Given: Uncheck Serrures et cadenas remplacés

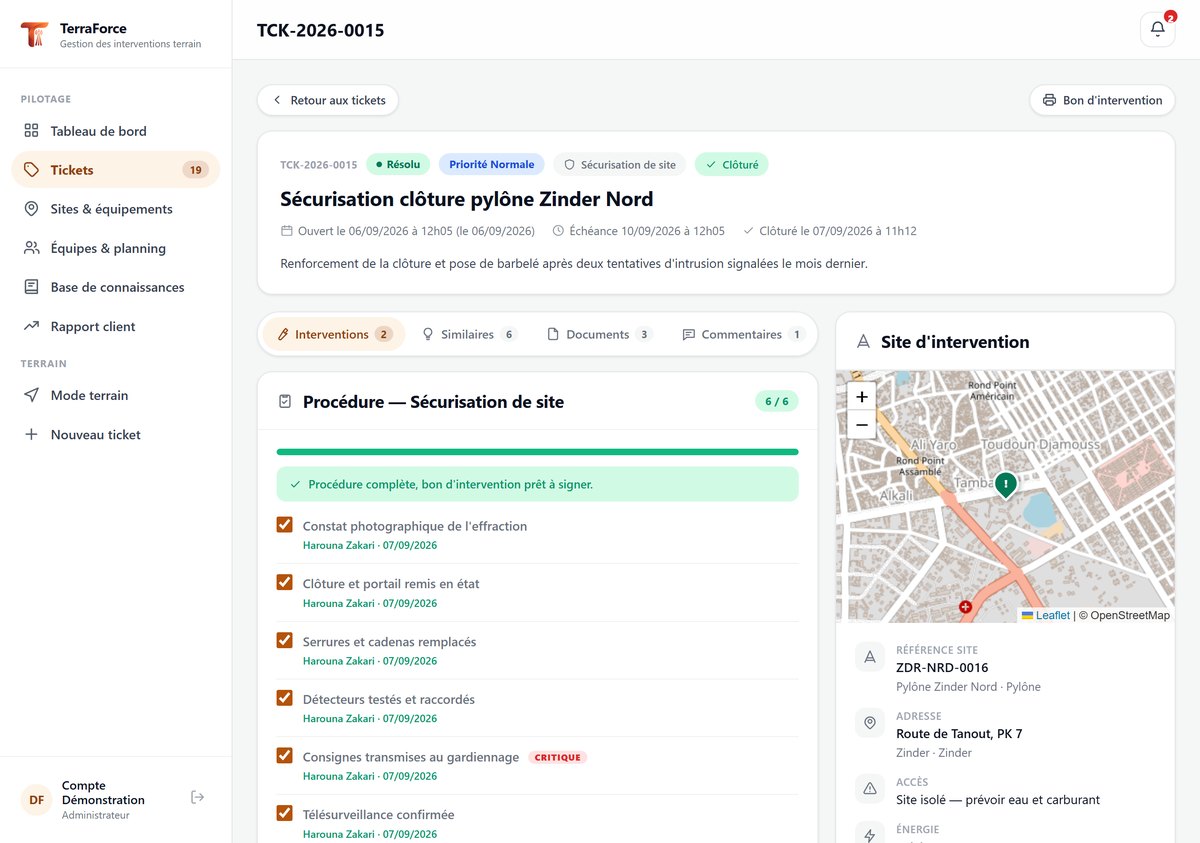Looking at the screenshot, I should click(285, 640).
